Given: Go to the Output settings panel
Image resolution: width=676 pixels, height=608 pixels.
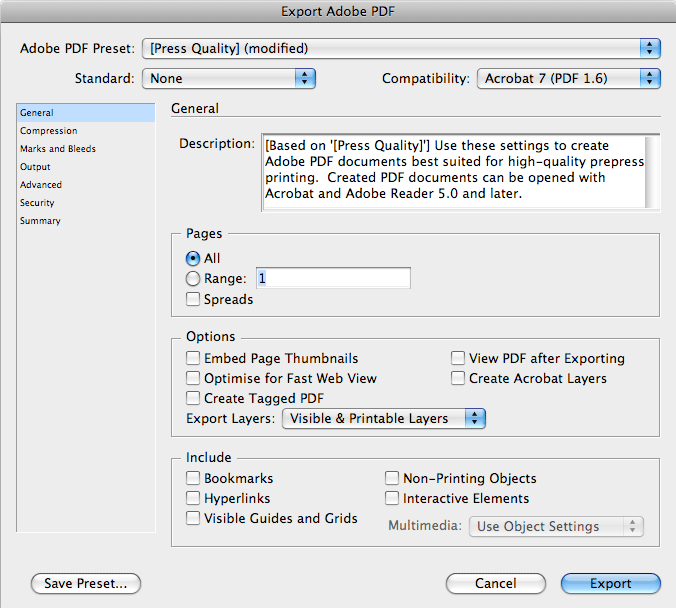Looking at the screenshot, I should [86, 167].
